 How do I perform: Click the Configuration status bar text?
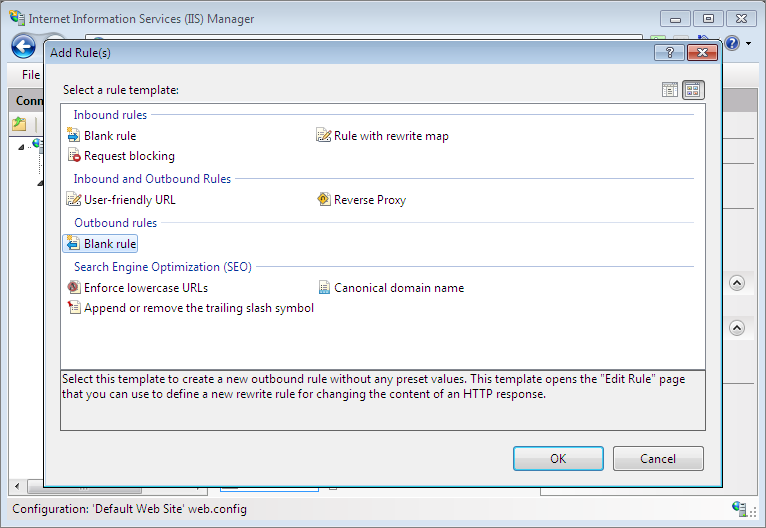(129, 509)
